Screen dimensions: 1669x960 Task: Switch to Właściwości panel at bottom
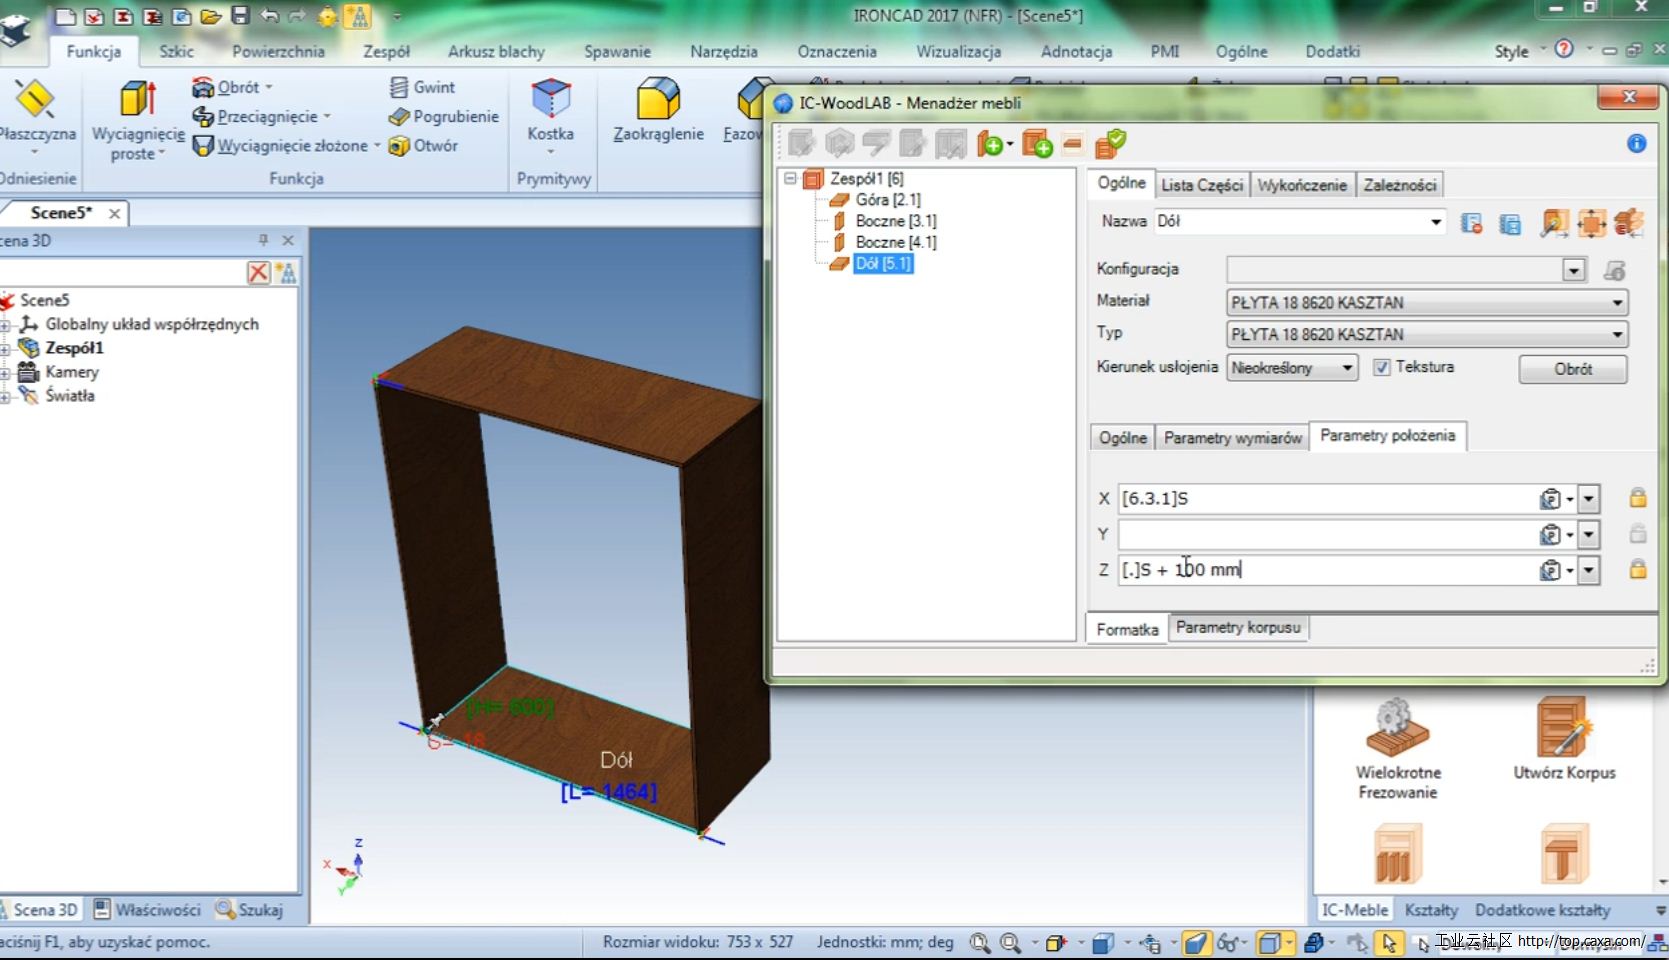(x=147, y=909)
